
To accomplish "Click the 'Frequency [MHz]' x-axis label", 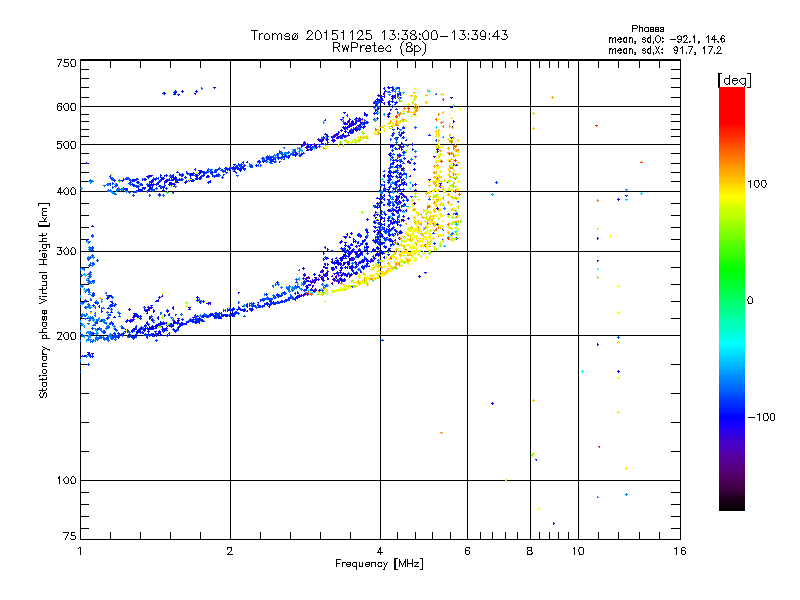I will tap(379, 564).
